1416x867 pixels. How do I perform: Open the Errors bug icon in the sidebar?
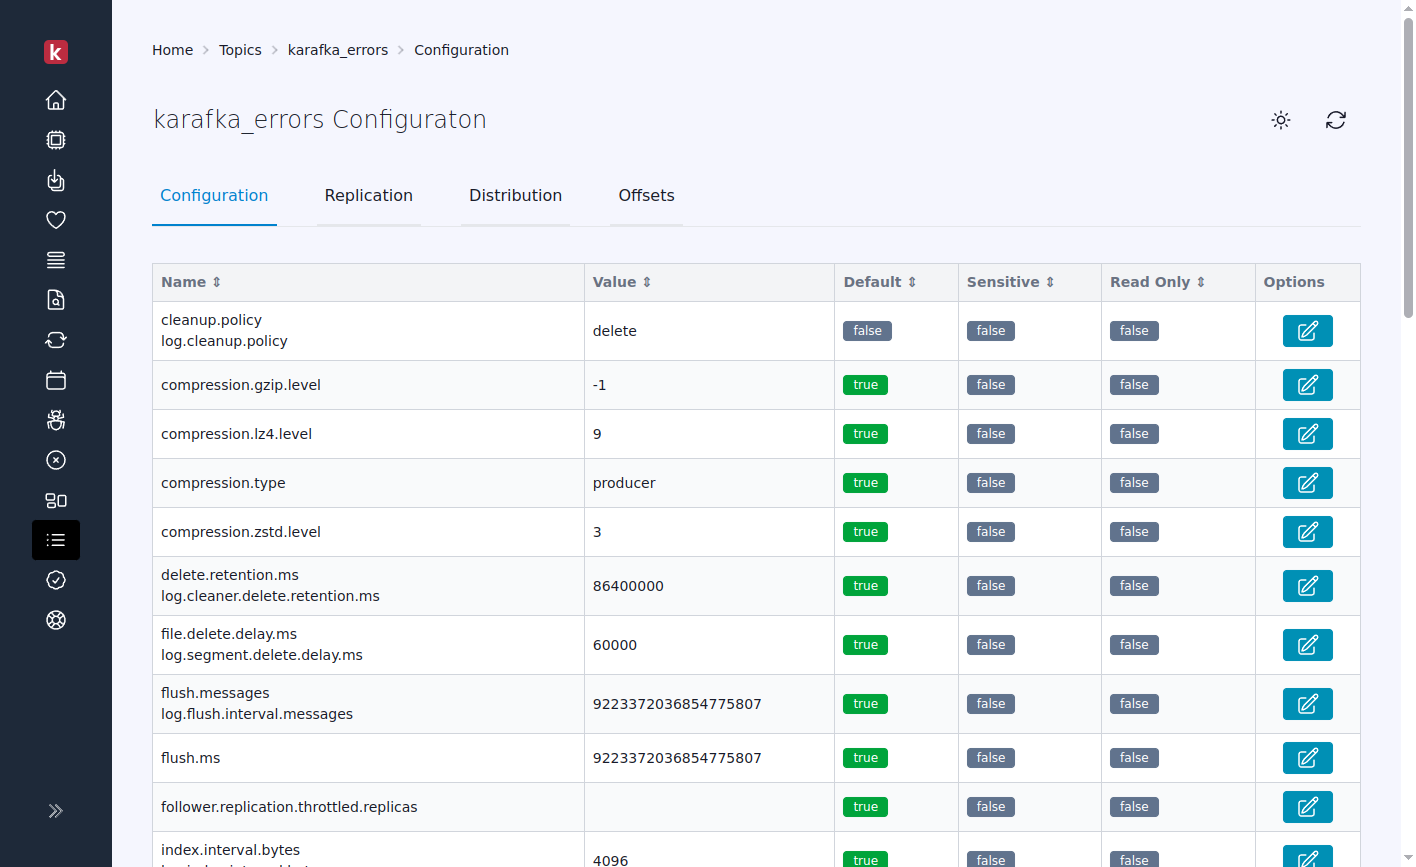[x=56, y=420]
